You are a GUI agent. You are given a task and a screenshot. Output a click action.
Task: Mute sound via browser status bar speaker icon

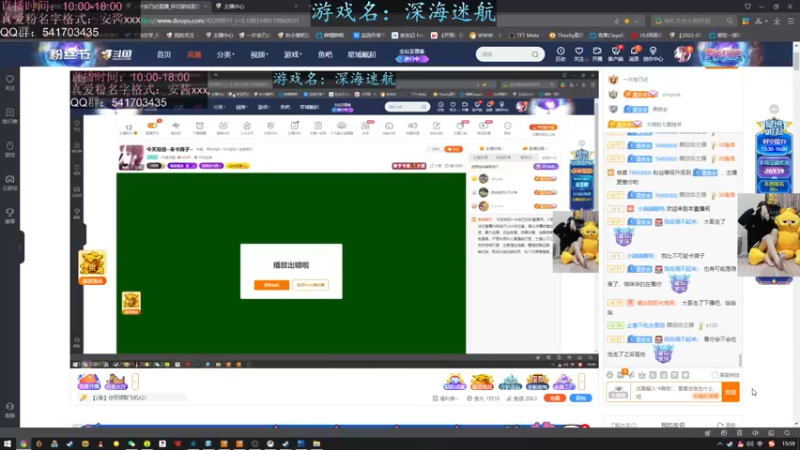click(755, 433)
